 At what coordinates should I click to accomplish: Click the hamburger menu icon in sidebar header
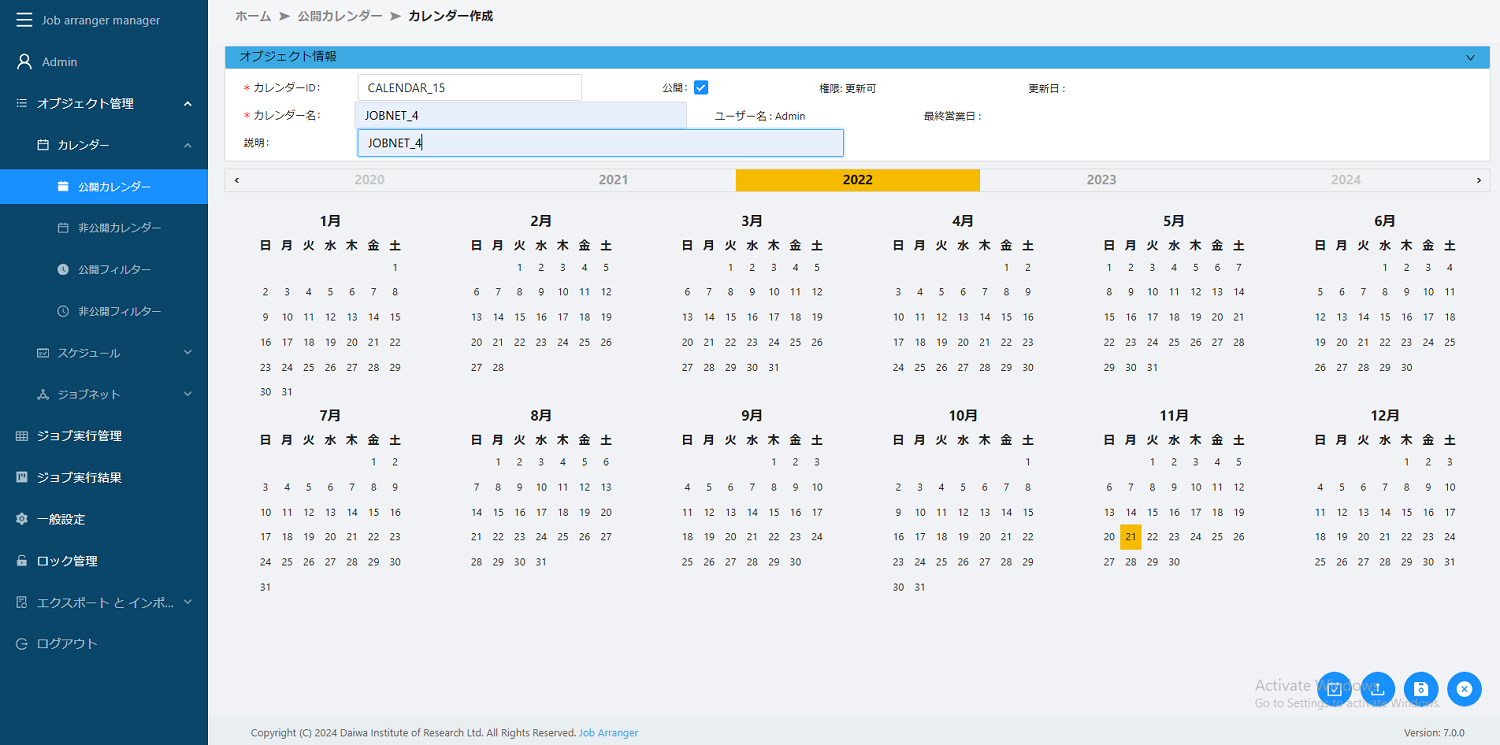coord(24,20)
